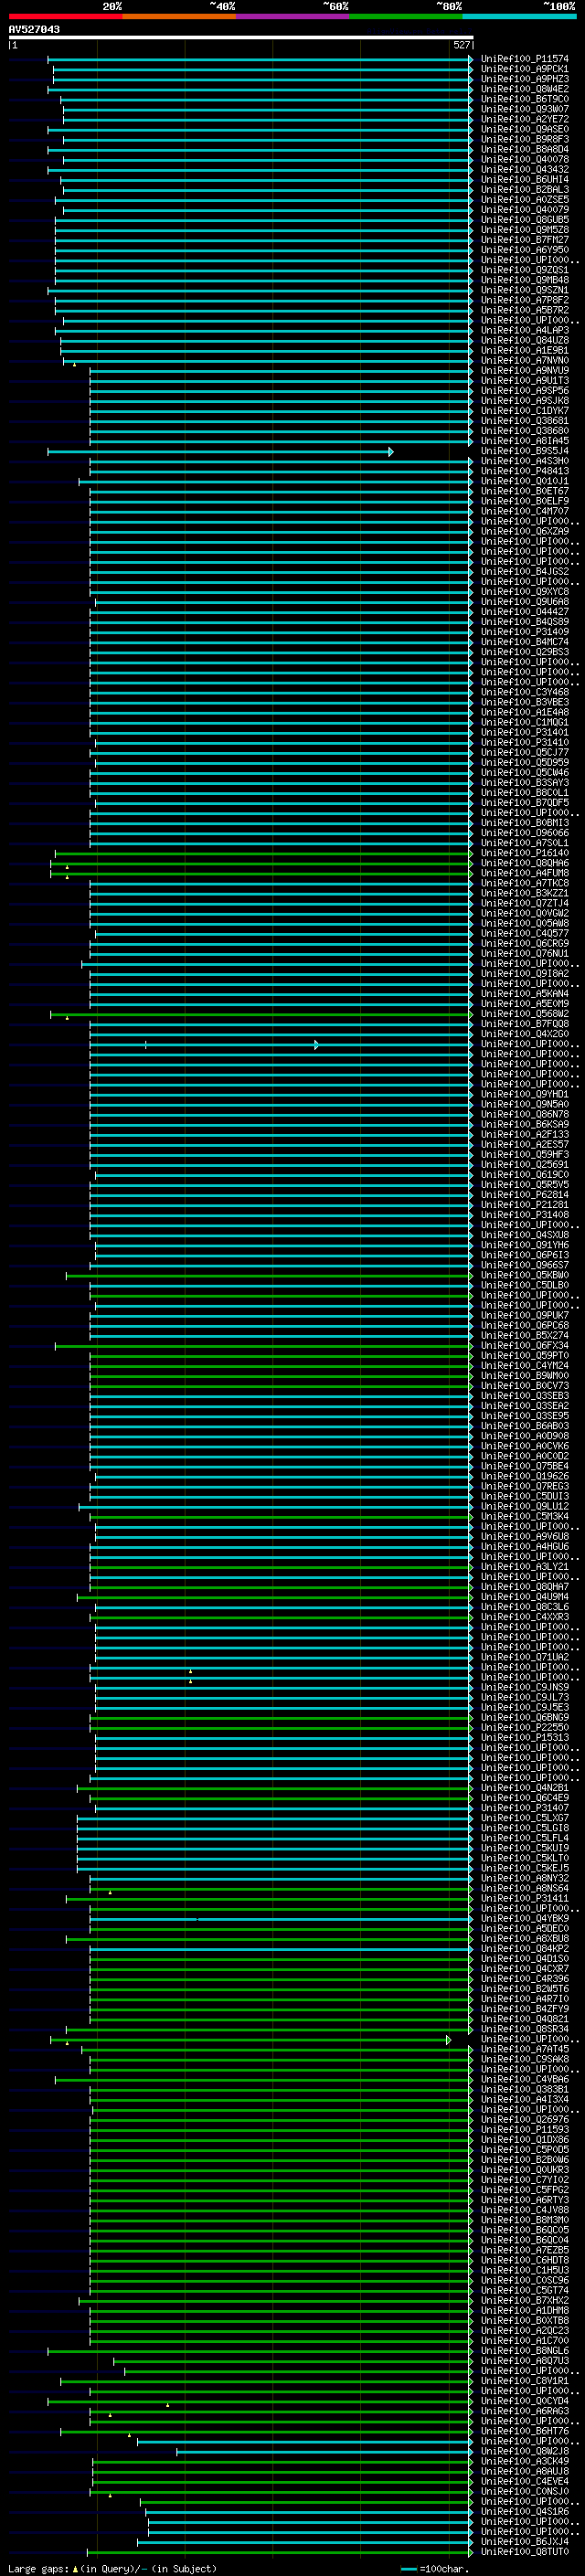This screenshot has height=2576, width=585.
Task: Open hit UniRef100_Q8TUT0
Action: pos(525,2552)
